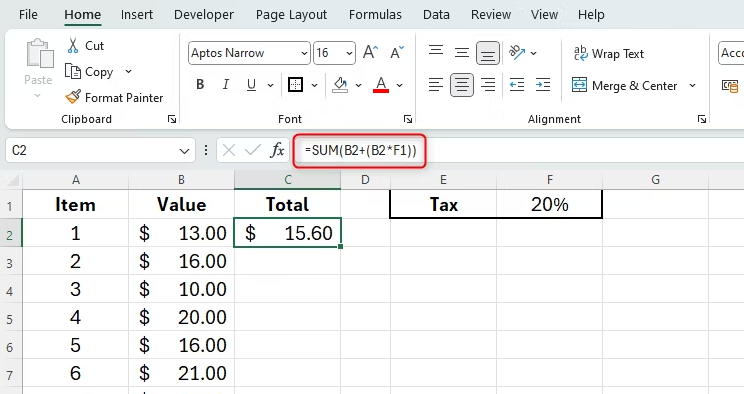The image size is (744, 394).
Task: Open the Page Layout tab
Action: (291, 15)
